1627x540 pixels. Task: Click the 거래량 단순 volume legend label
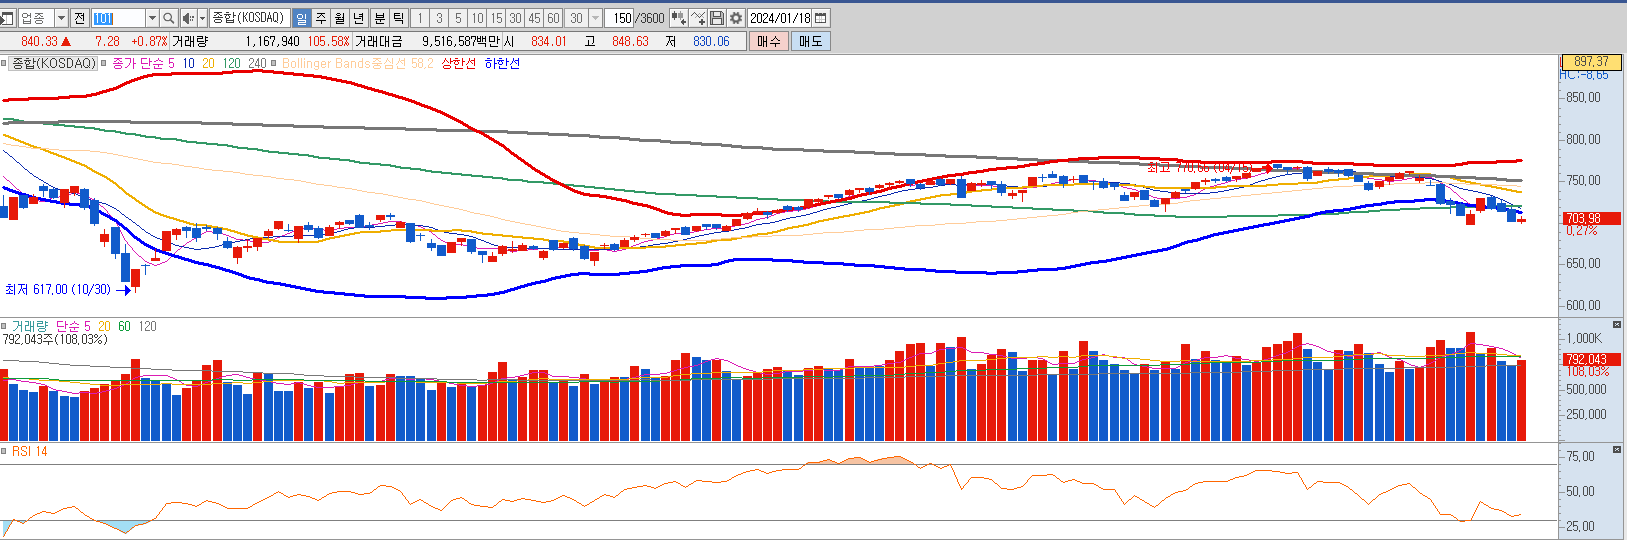pos(51,326)
